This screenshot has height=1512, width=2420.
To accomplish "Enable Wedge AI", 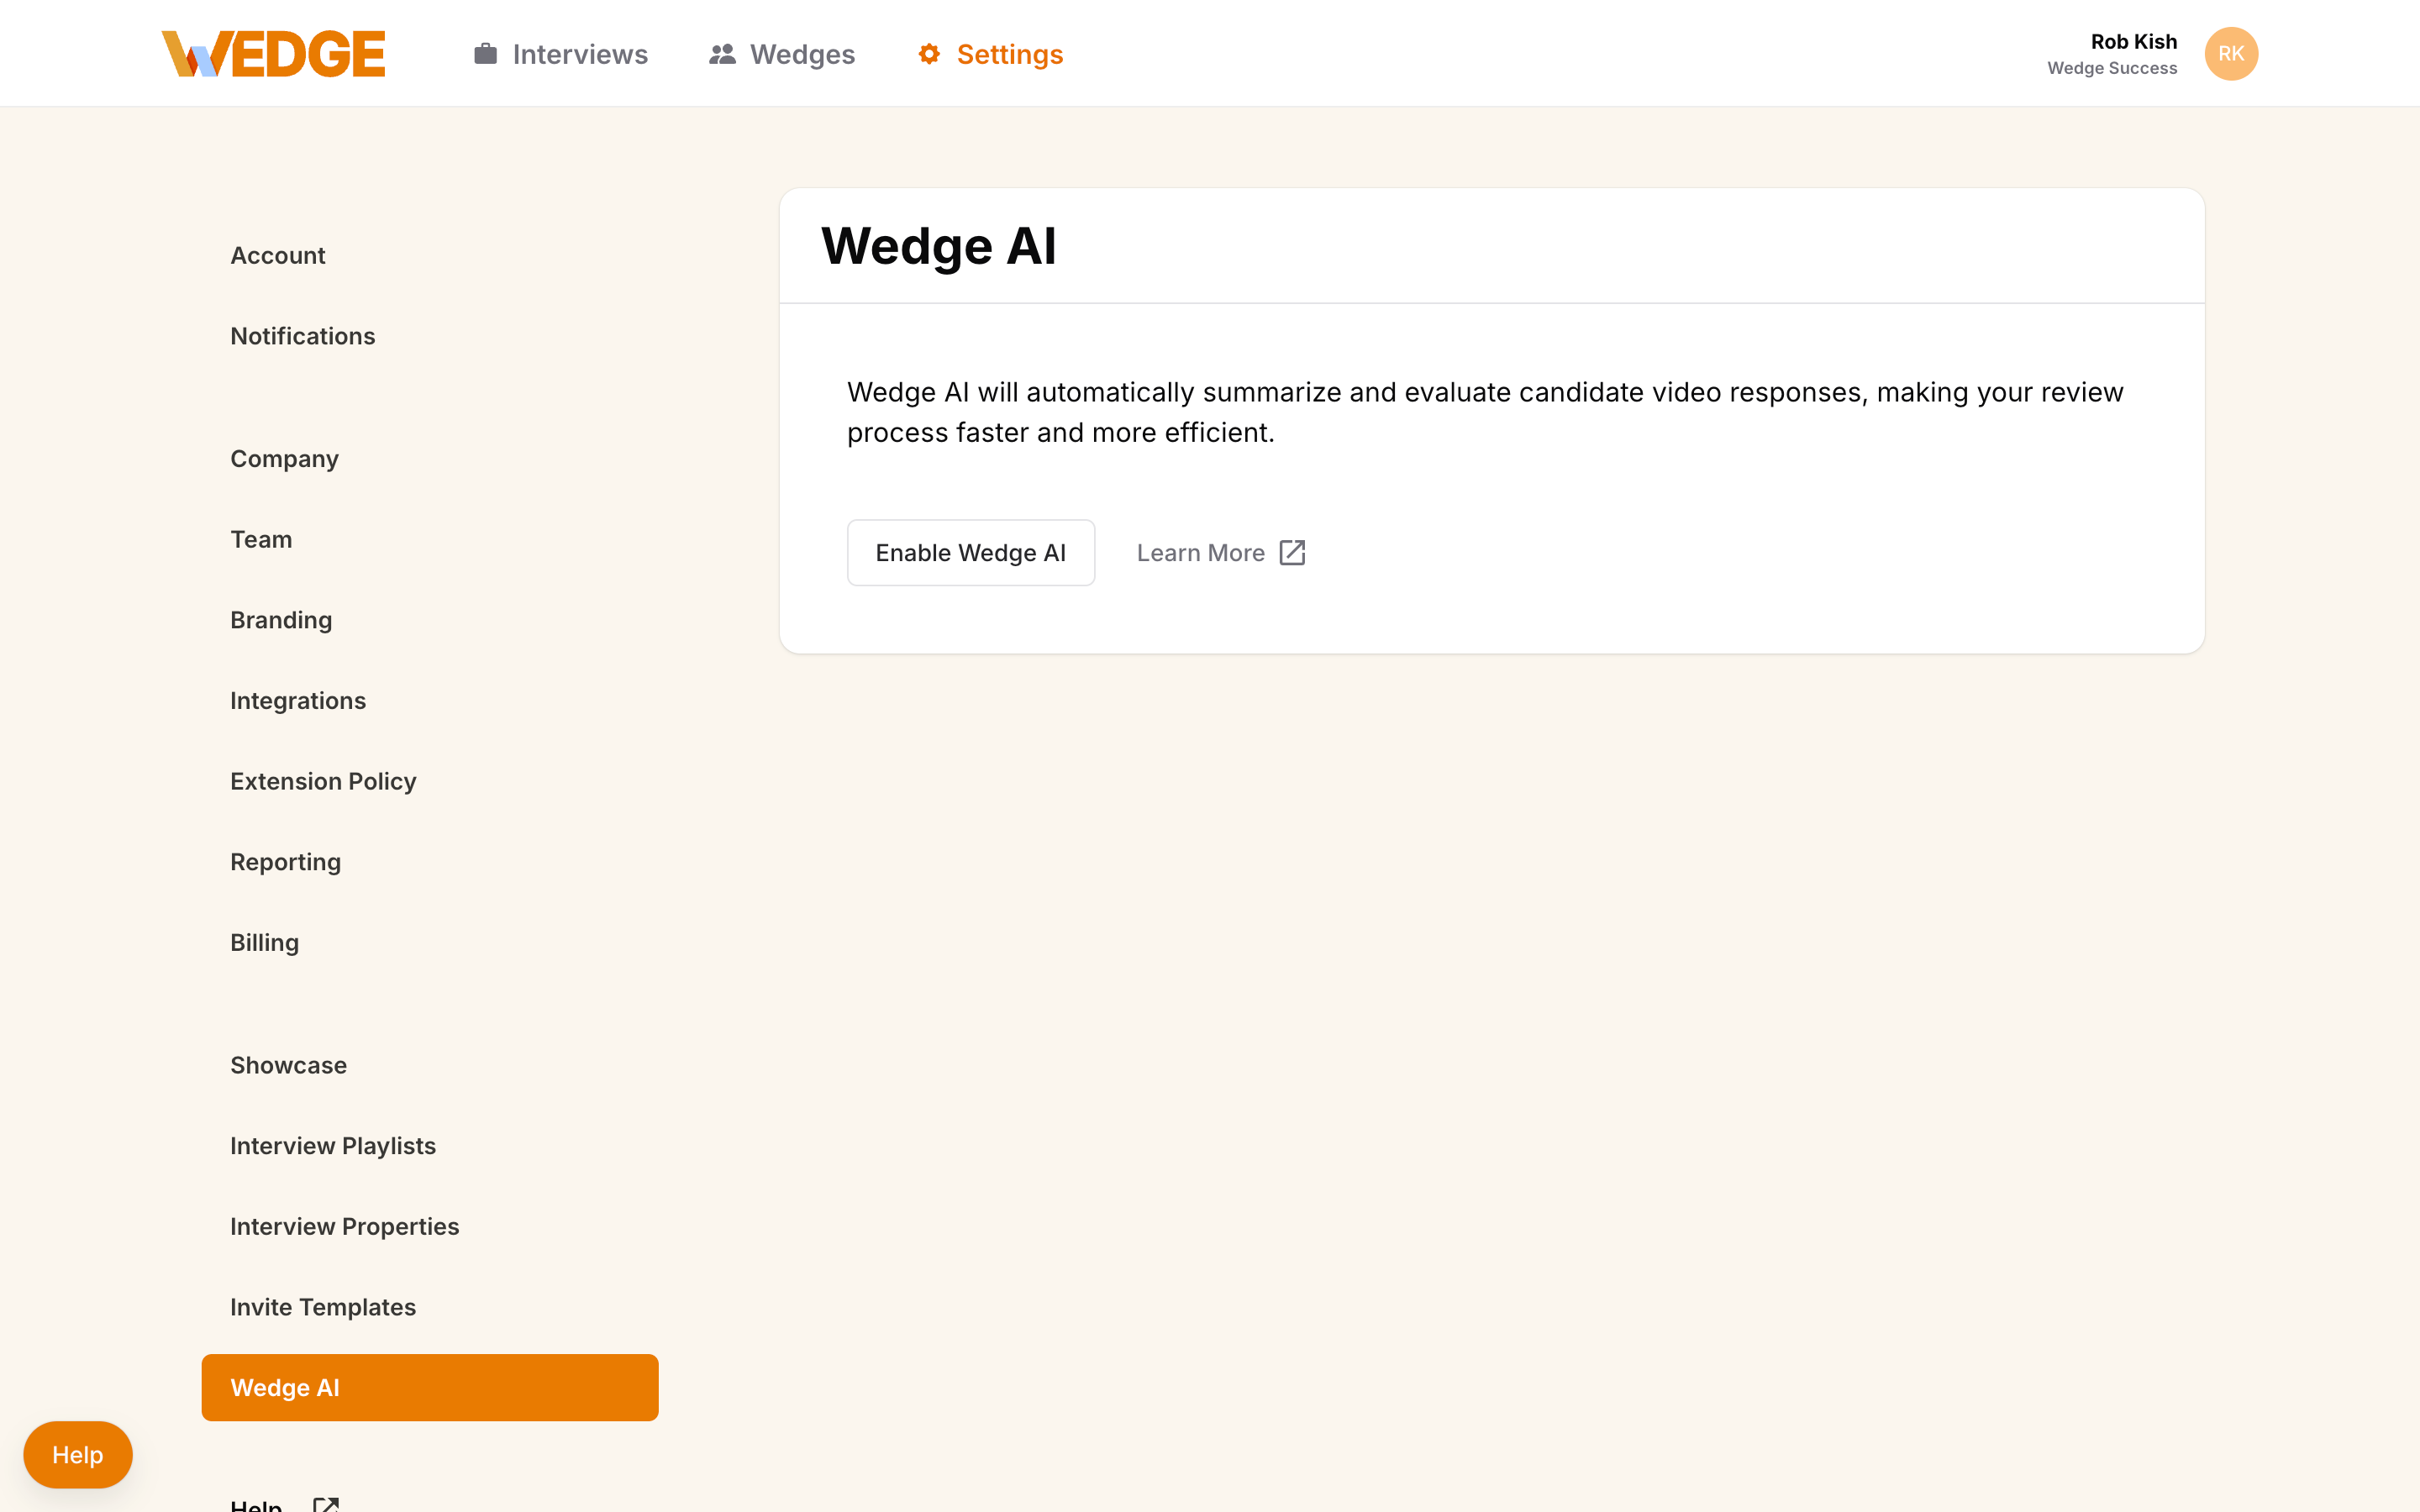I will 971,553.
